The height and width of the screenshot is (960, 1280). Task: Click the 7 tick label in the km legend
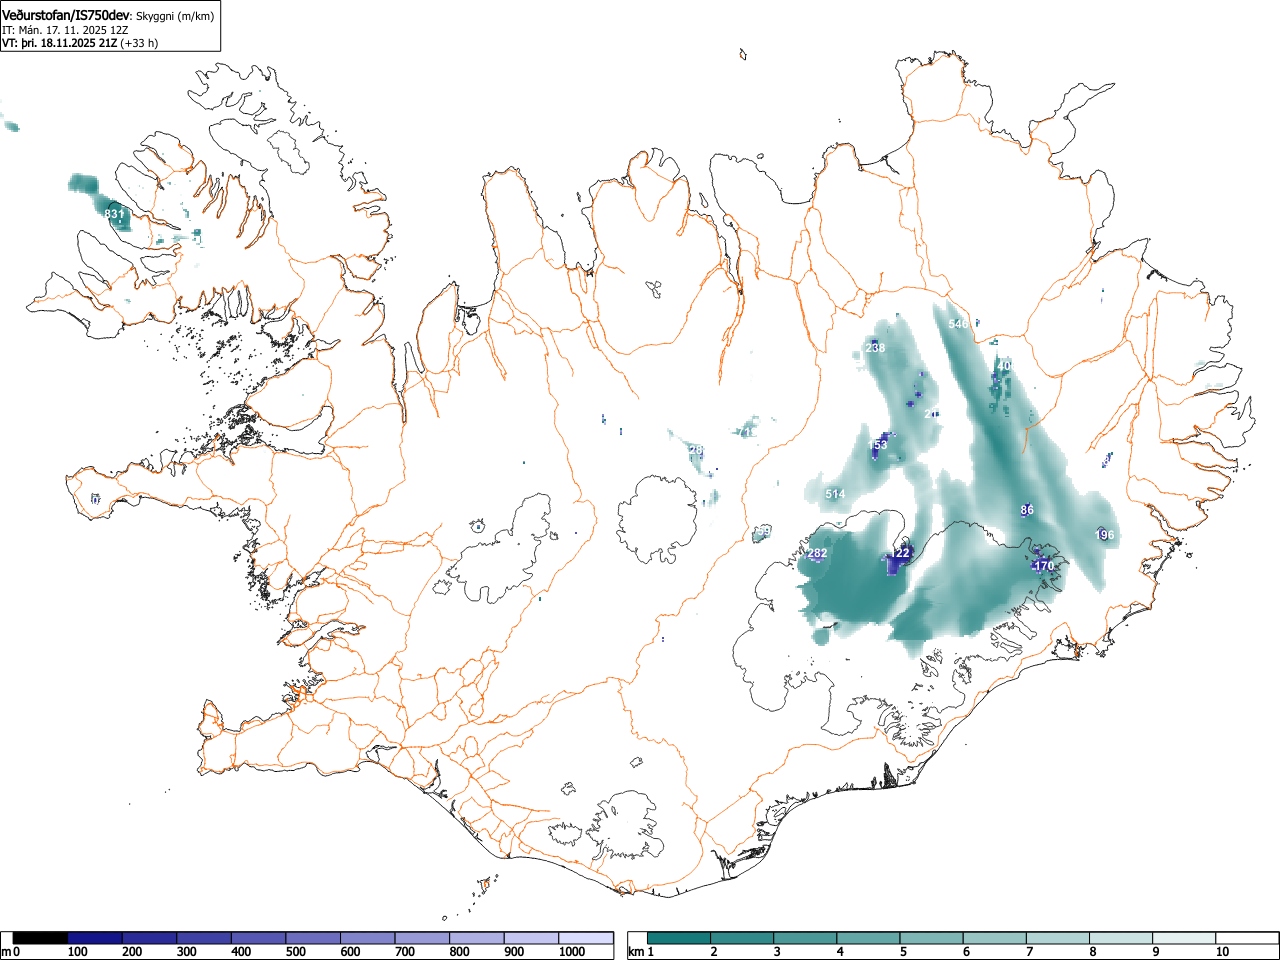(x=1029, y=952)
